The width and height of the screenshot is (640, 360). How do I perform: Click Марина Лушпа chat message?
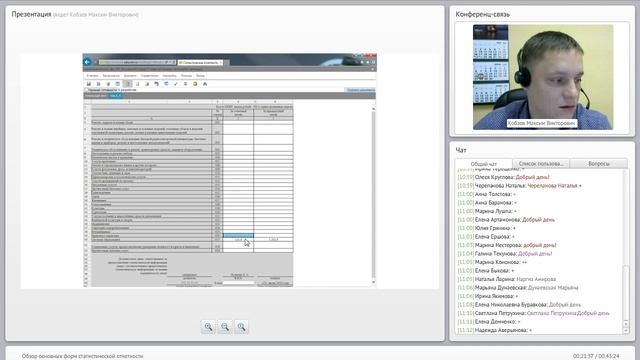[487, 211]
